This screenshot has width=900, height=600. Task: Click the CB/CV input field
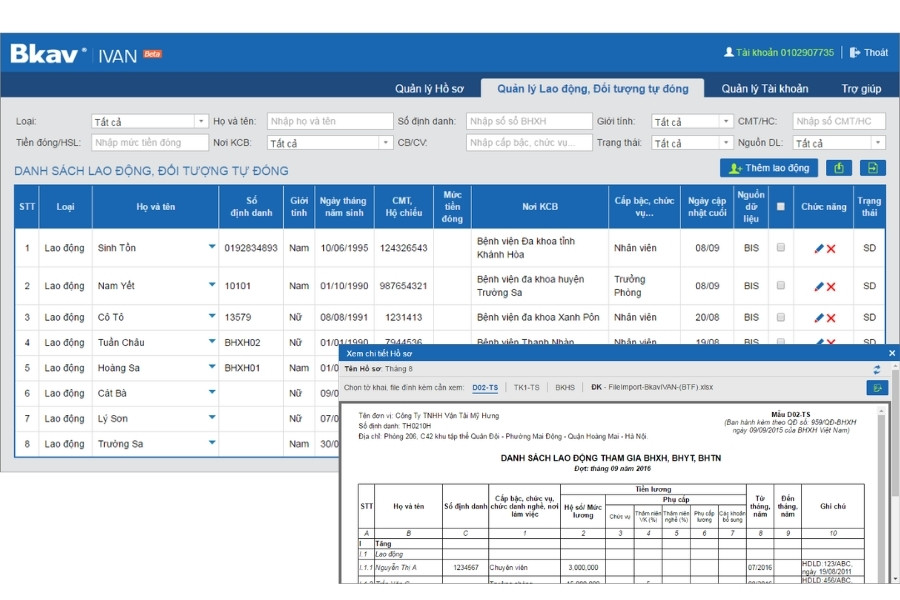(529, 142)
